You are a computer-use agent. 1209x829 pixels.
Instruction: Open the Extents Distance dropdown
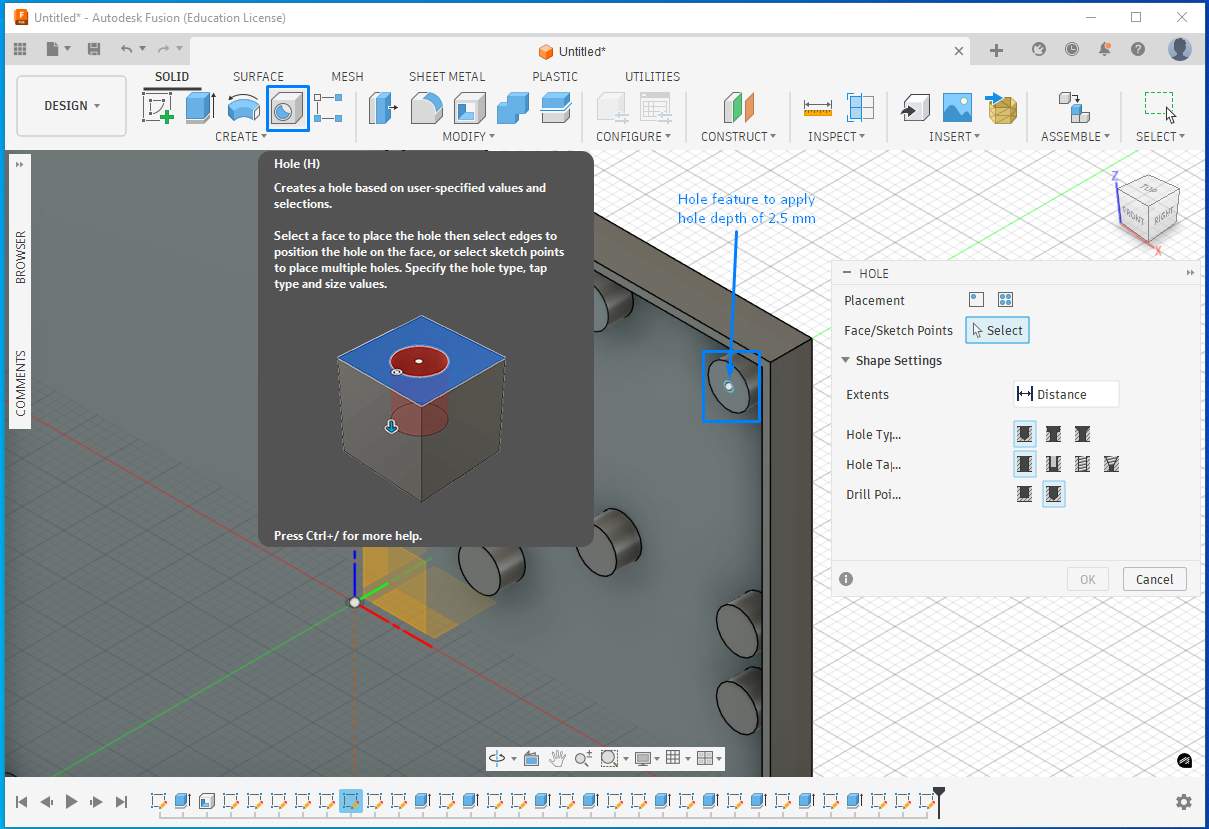[x=1065, y=394]
